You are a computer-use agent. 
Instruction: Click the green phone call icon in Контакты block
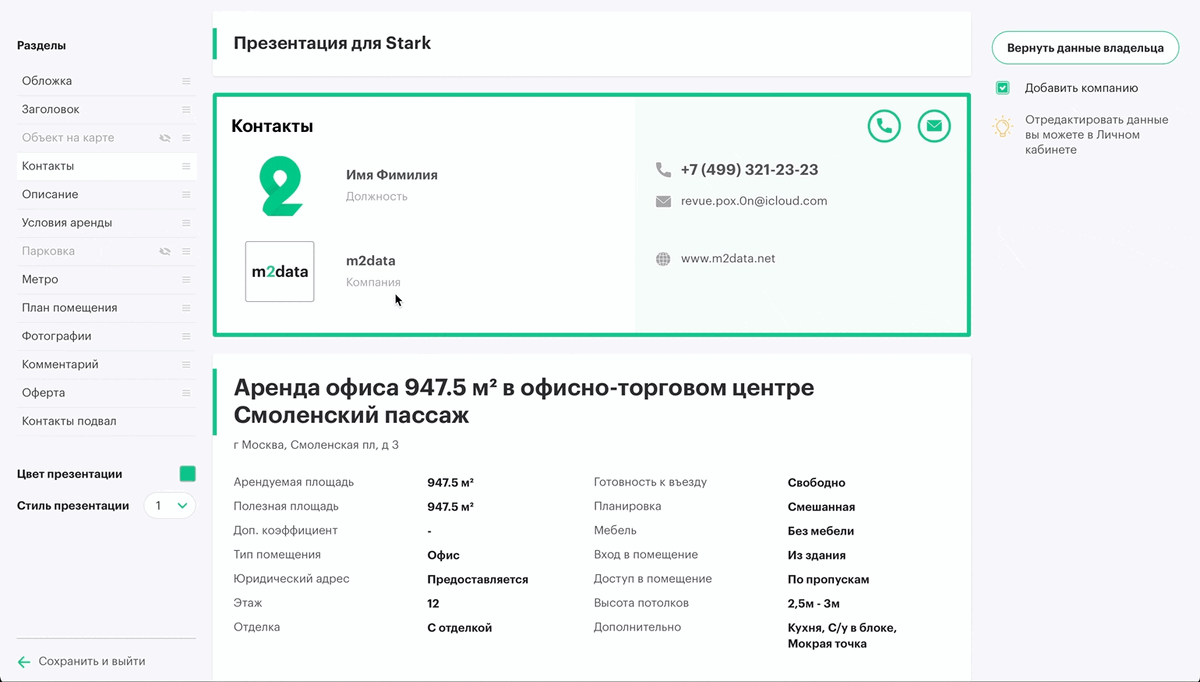tap(884, 126)
